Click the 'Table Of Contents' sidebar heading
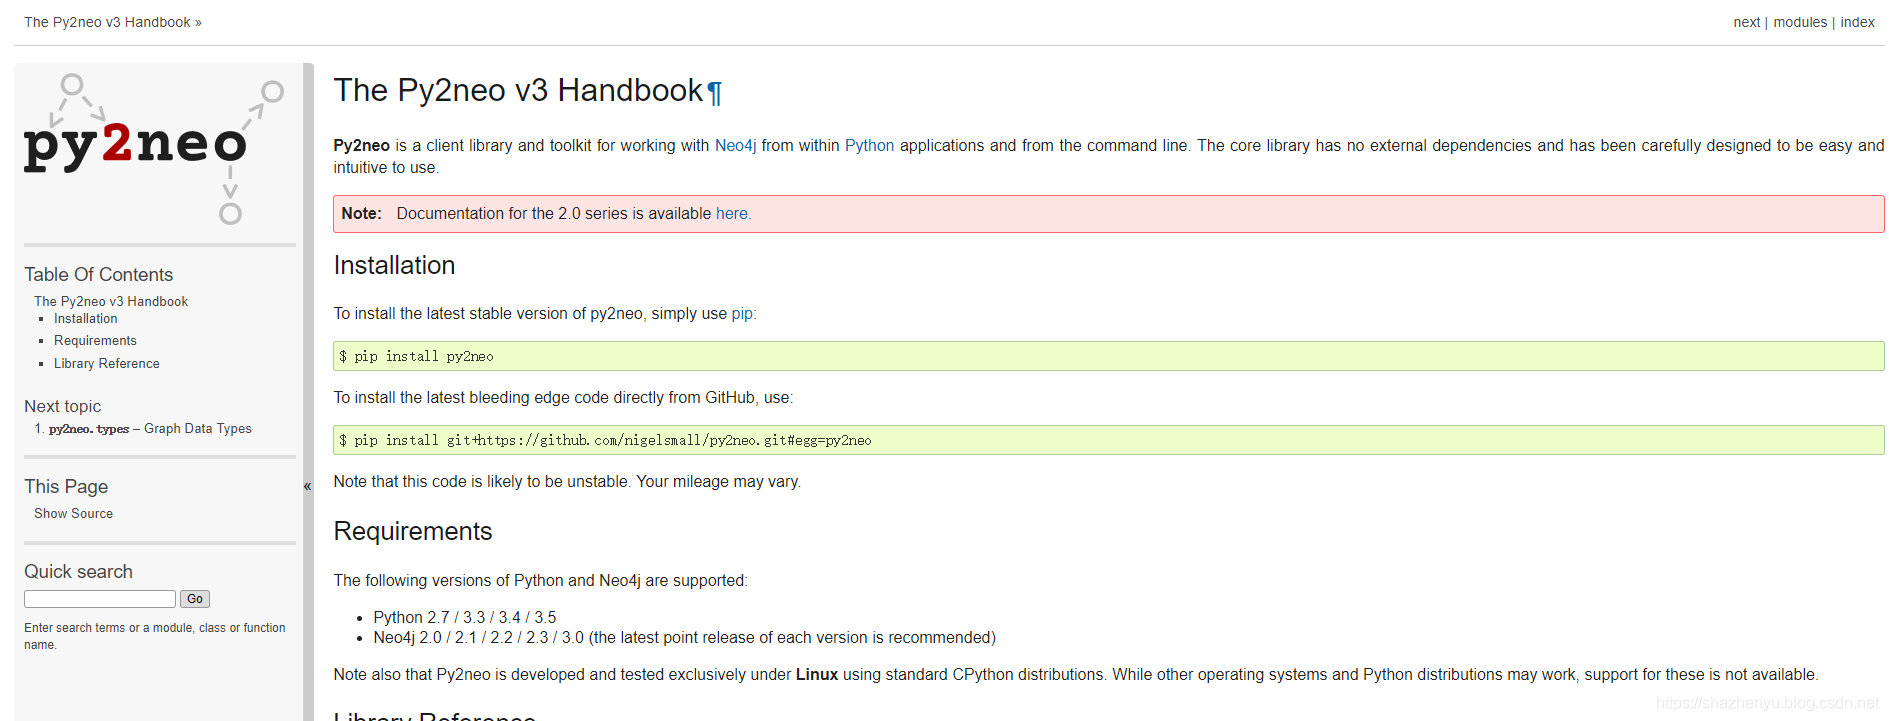 tap(99, 274)
